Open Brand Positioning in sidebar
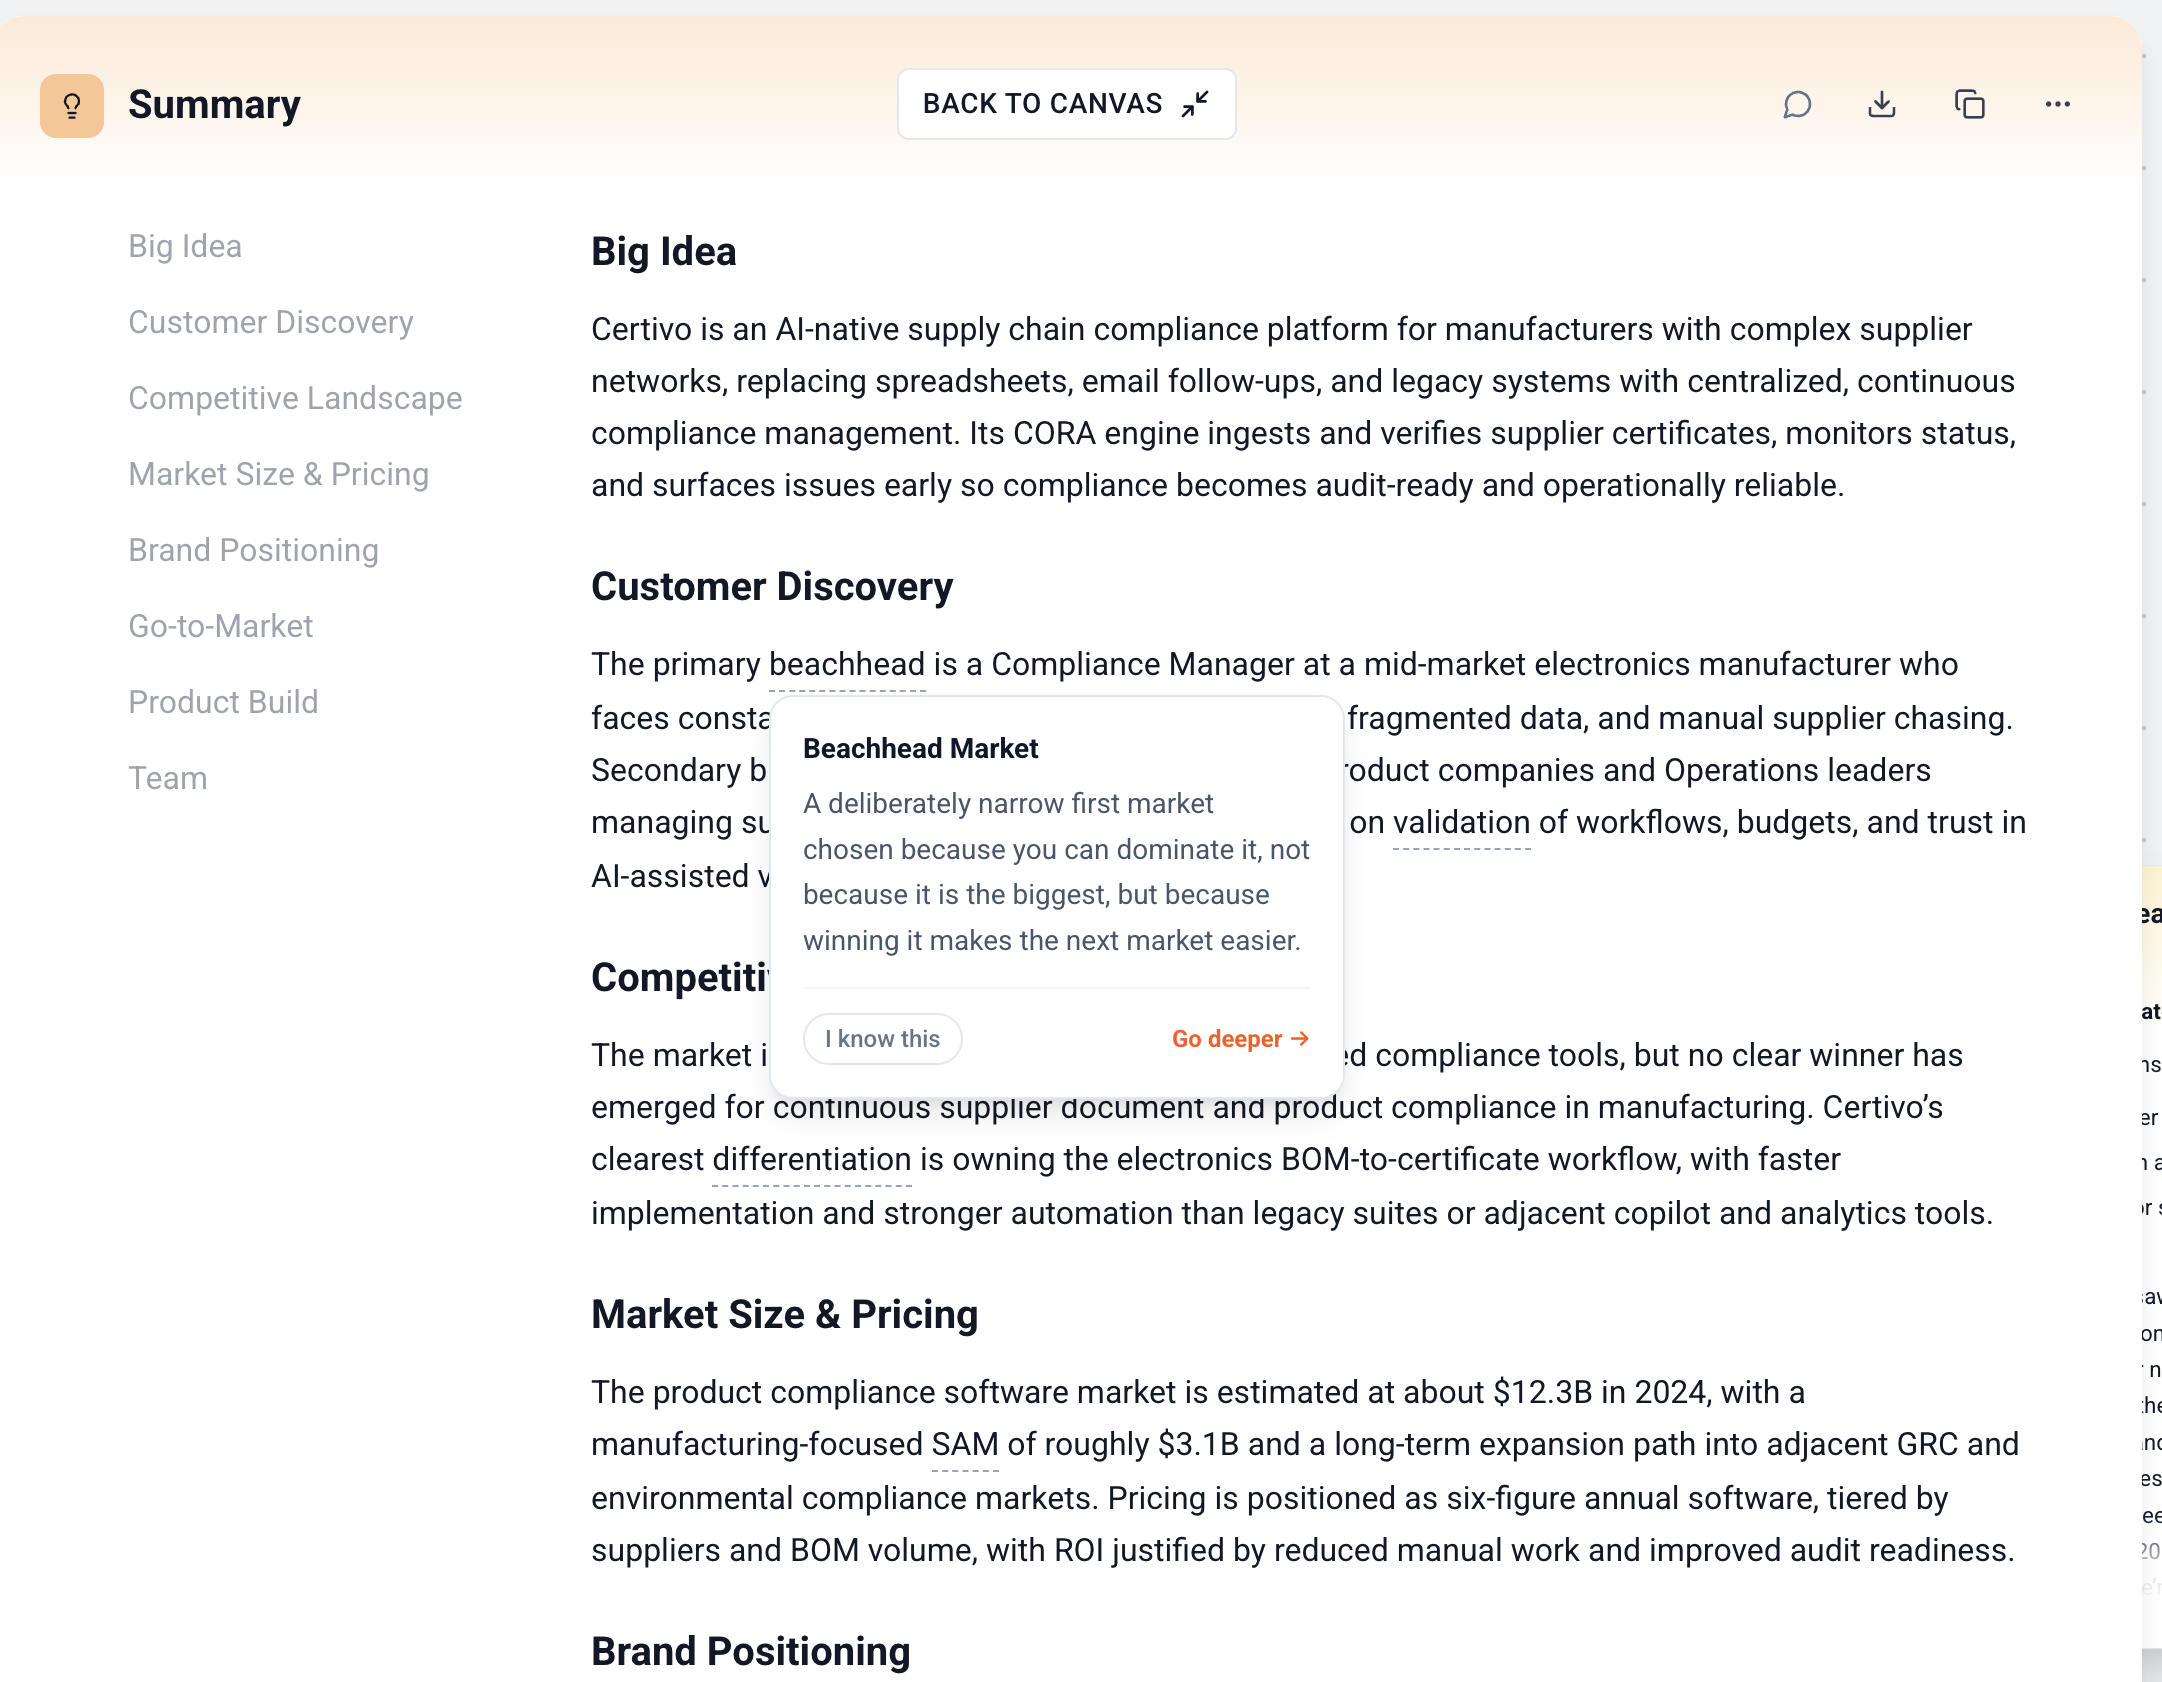 coord(254,550)
